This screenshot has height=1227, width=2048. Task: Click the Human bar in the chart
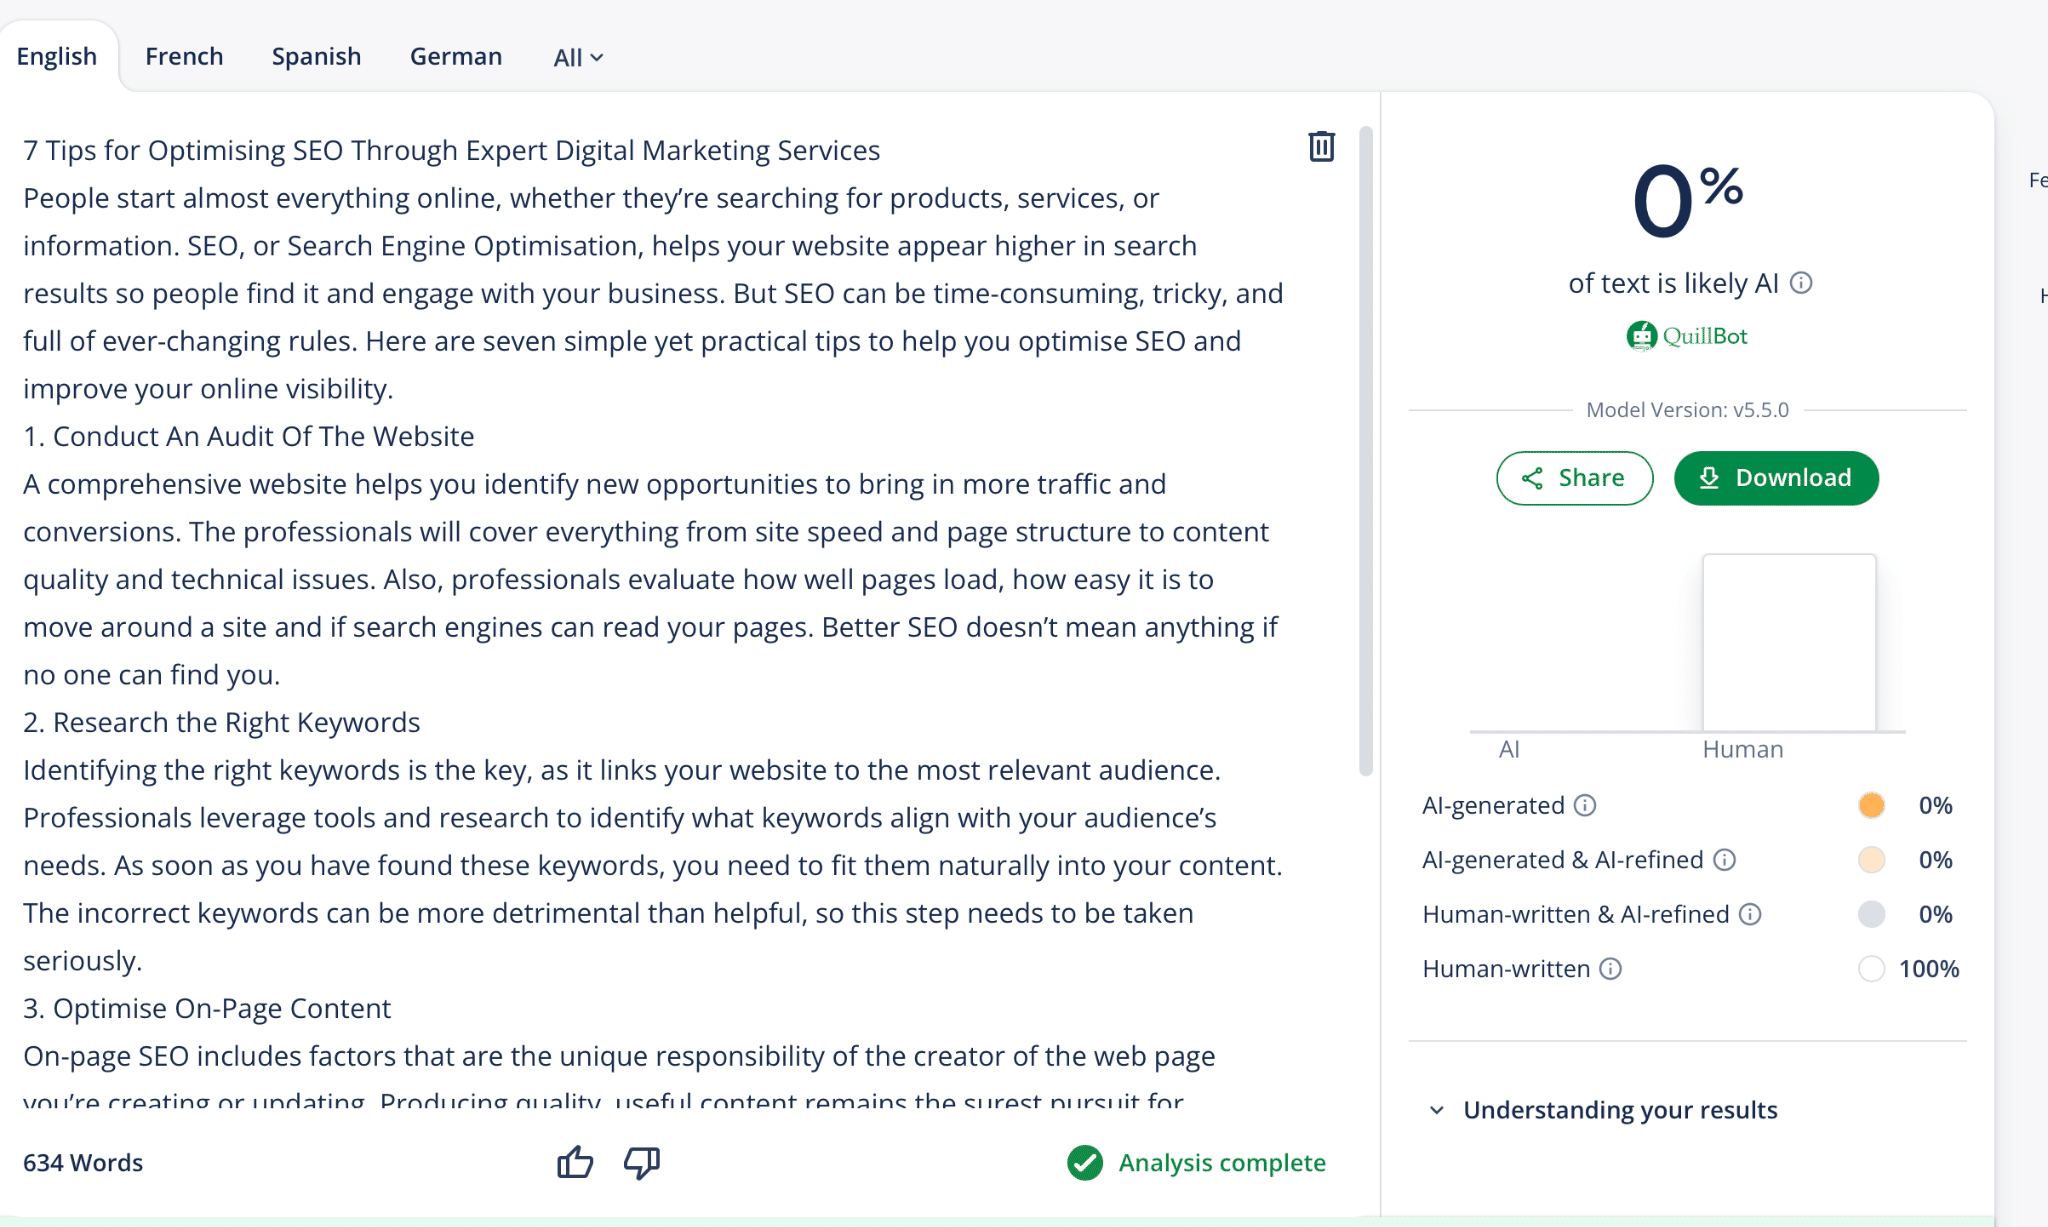[x=1789, y=642]
